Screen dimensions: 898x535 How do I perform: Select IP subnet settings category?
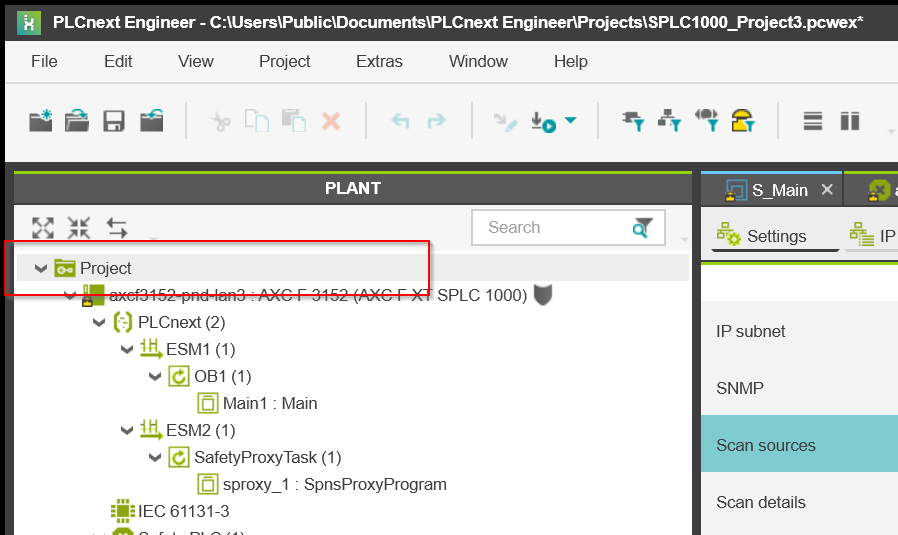point(799,331)
